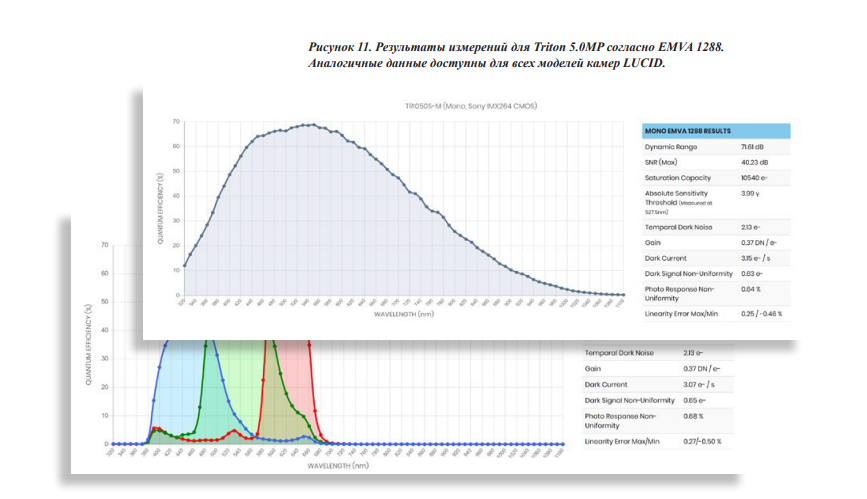Click the blue channel curve in color chart
This screenshot has width=867, height=499.
click(222, 380)
